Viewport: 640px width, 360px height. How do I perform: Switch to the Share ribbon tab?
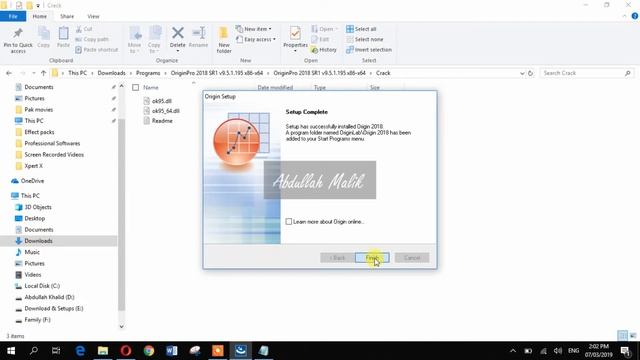[67, 16]
